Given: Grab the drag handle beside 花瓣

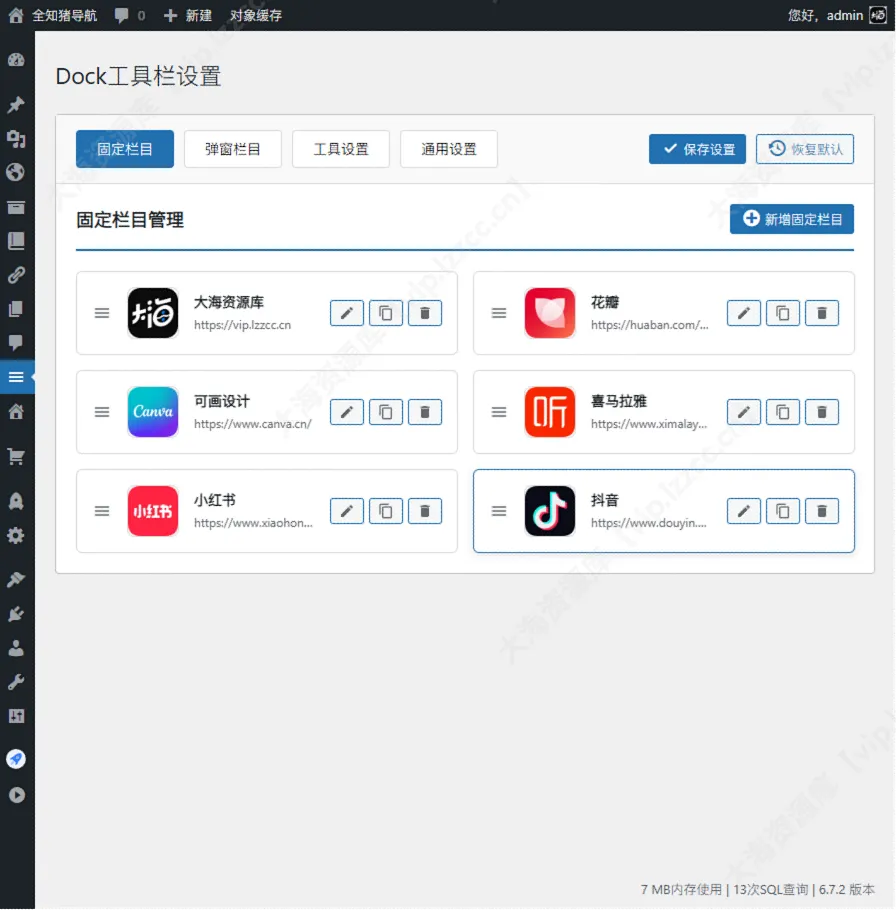Looking at the screenshot, I should [499, 312].
